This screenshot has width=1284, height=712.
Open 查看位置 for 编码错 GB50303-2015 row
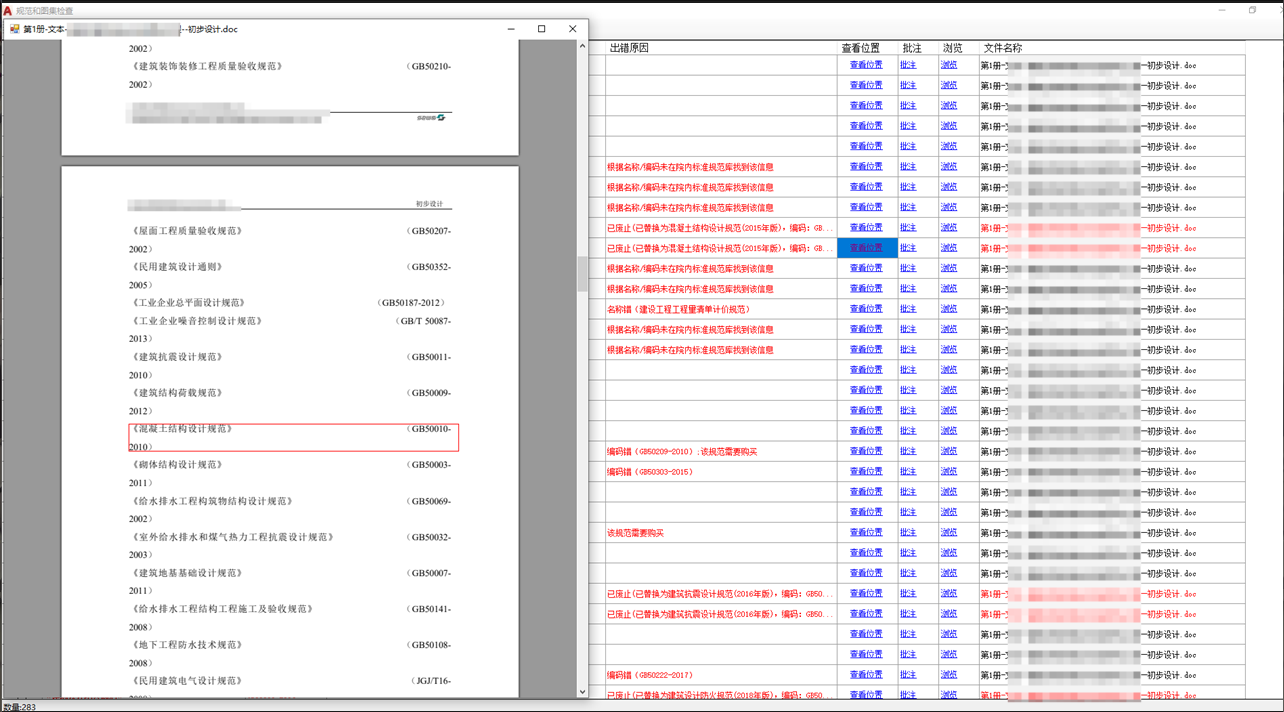click(866, 471)
